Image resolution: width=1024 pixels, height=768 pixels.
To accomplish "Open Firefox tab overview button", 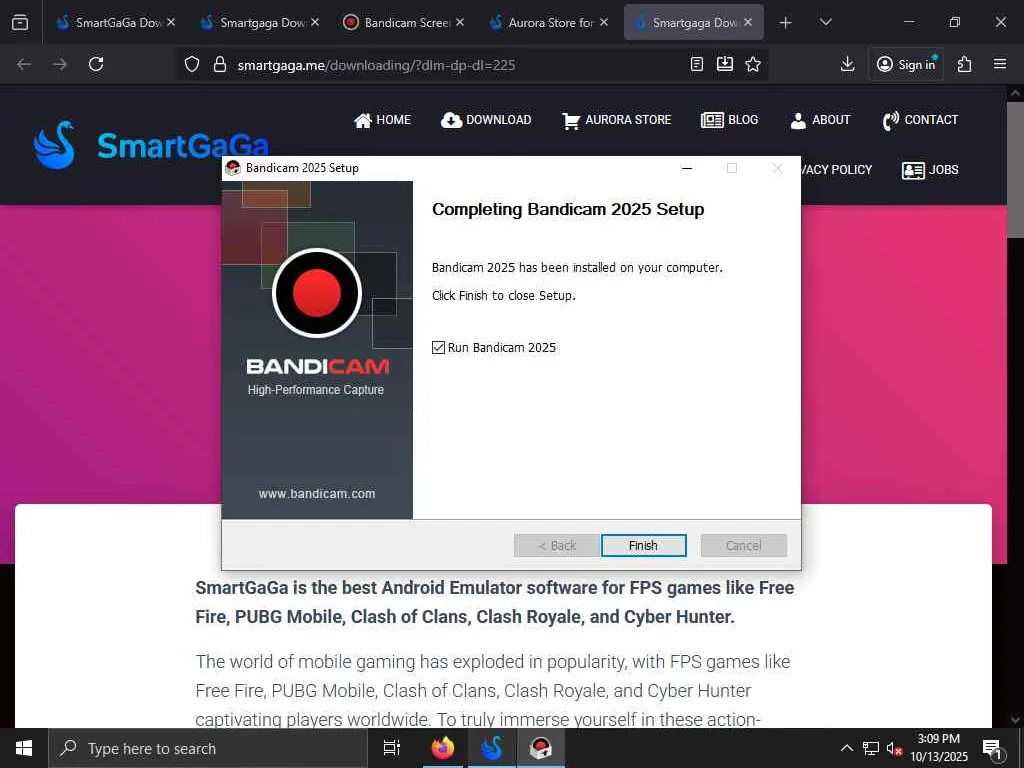I will click(x=20, y=22).
